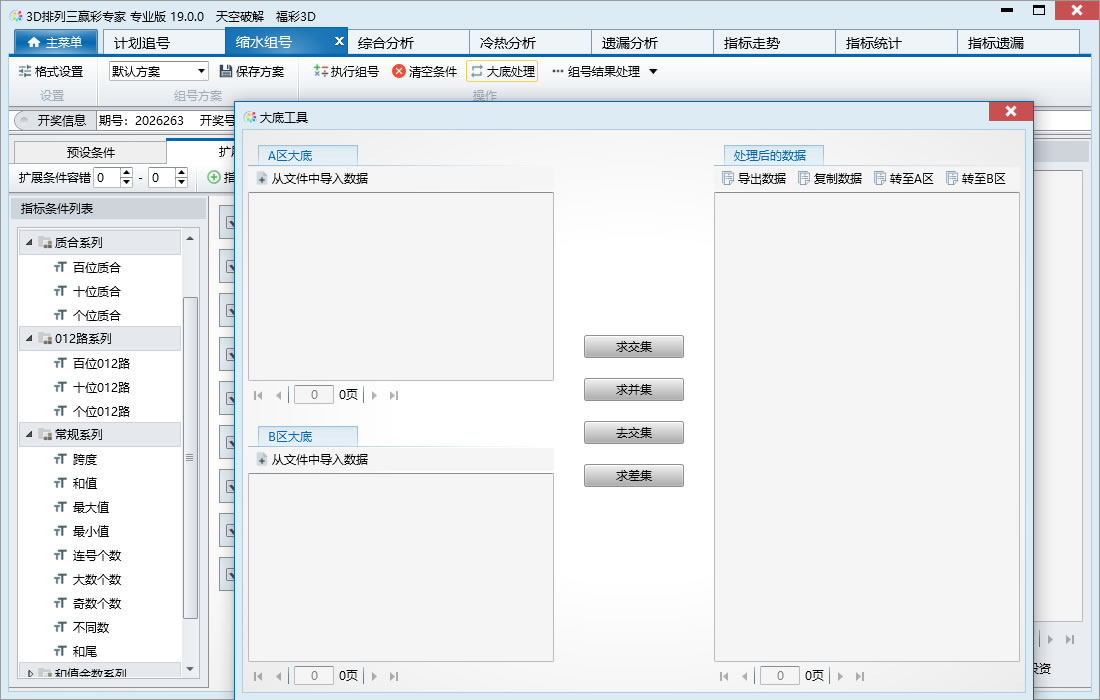Switch to the 预设条件 tab
1100x700 pixels.
90,152
